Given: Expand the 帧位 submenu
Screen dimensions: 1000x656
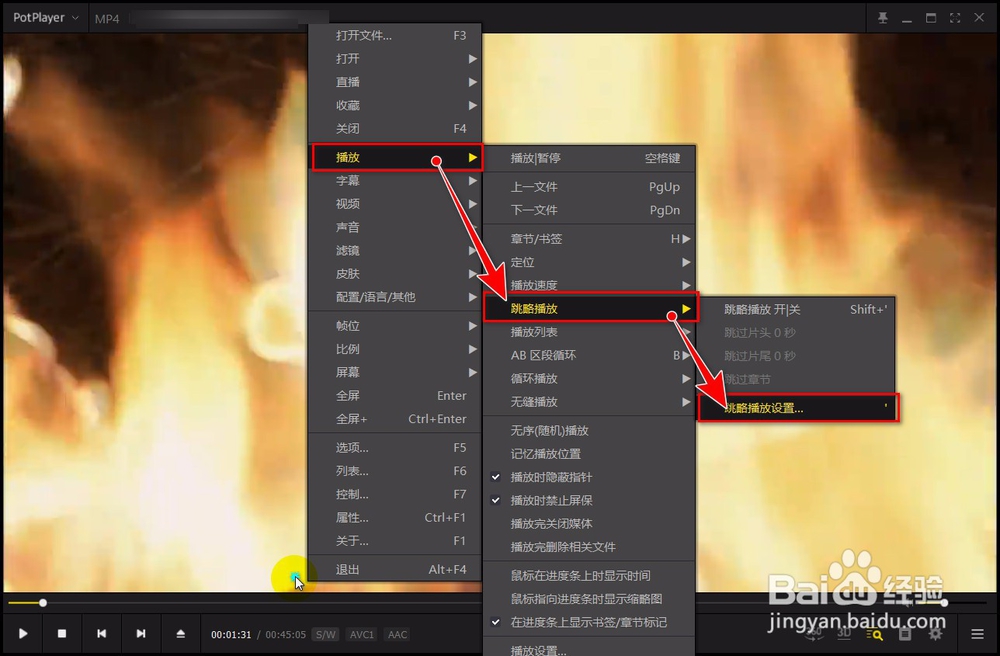Looking at the screenshot, I should pos(395,326).
